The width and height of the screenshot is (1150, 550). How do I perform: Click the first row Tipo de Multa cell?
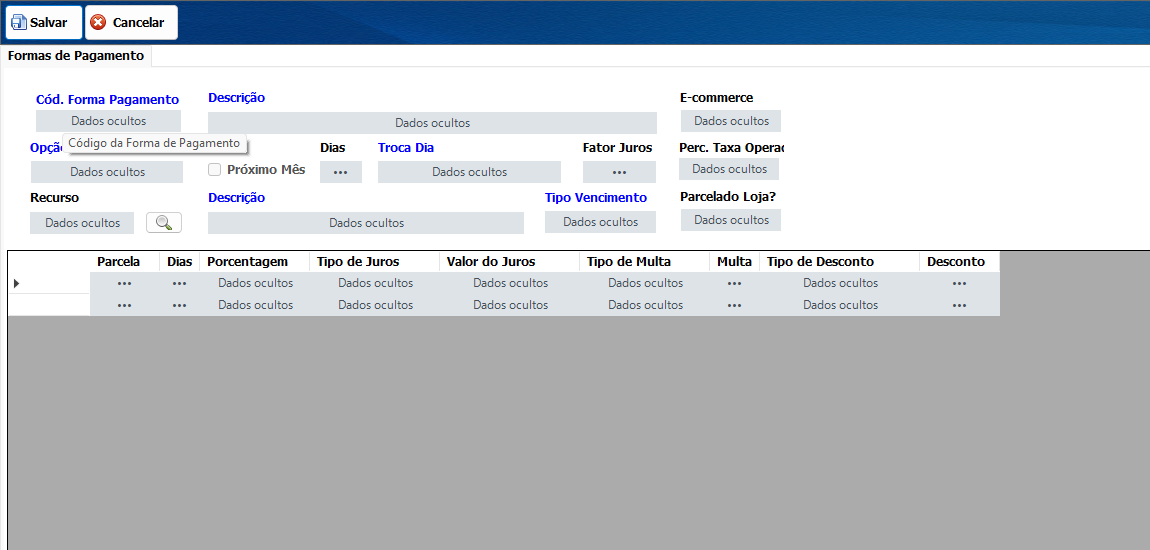coord(645,283)
